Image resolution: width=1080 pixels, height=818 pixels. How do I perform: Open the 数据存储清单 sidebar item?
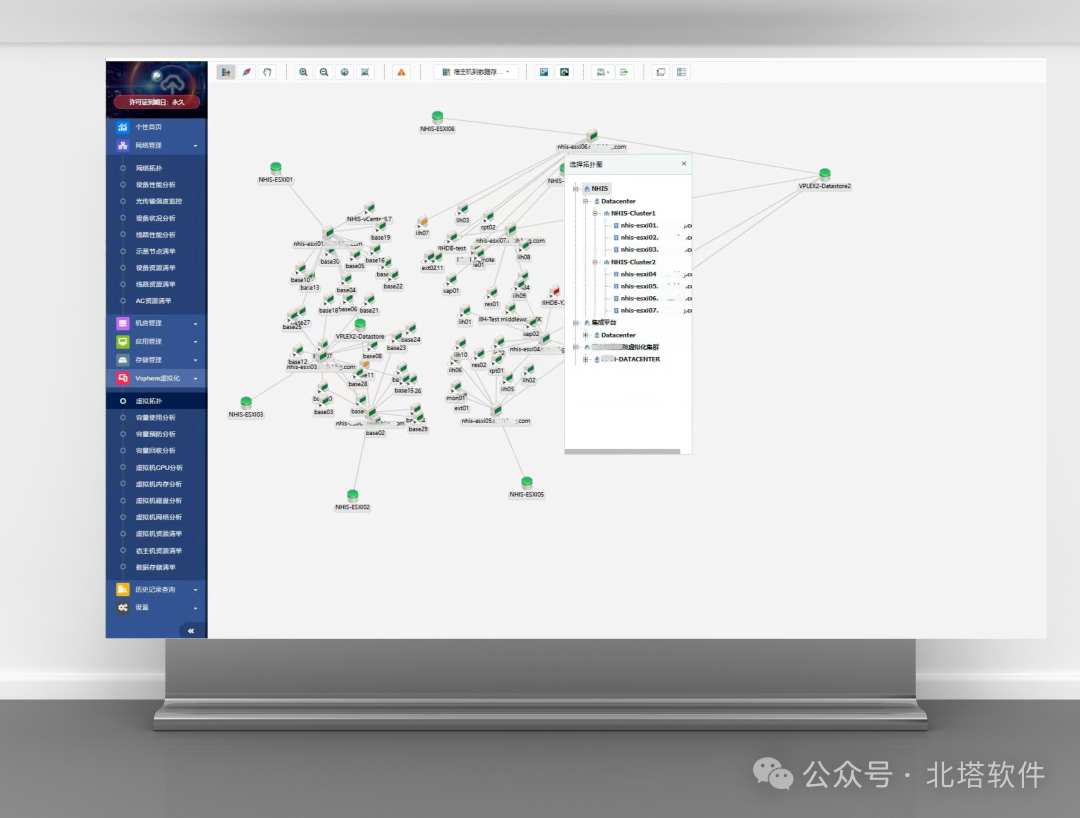(x=156, y=567)
